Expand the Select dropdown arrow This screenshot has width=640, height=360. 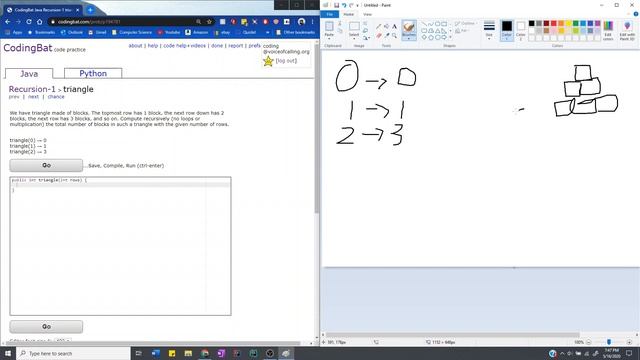[354, 38]
